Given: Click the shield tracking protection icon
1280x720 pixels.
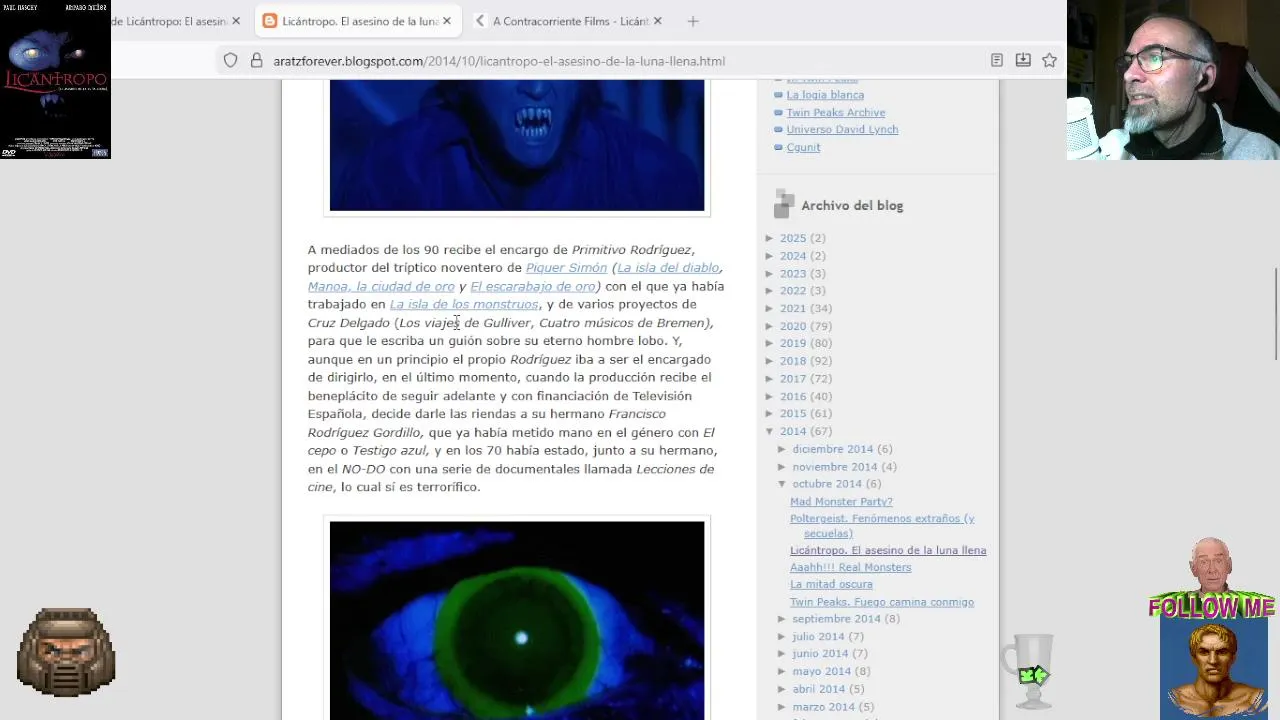Looking at the screenshot, I should pos(231,60).
